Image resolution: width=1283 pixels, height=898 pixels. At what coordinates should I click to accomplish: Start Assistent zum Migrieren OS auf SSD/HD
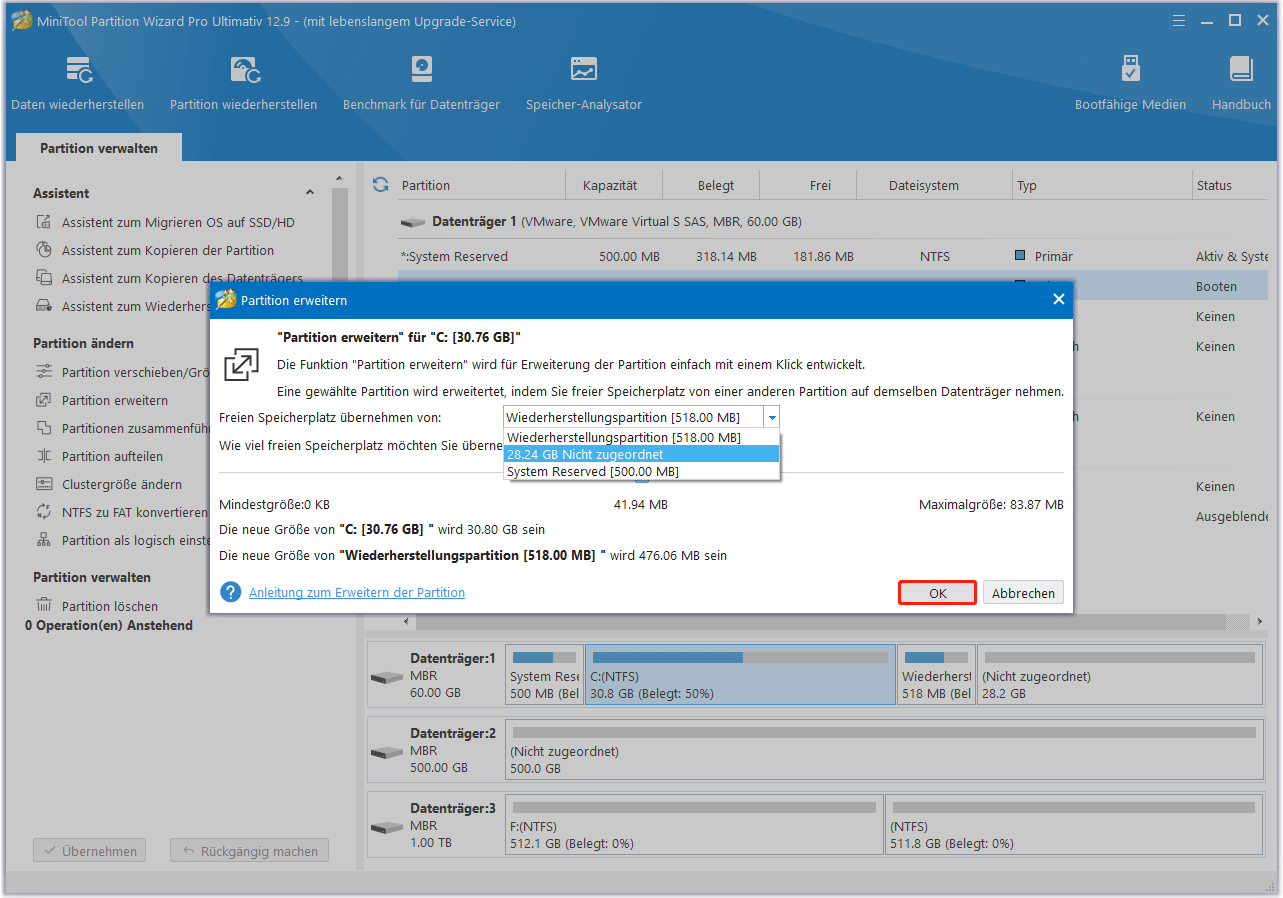(x=166, y=223)
